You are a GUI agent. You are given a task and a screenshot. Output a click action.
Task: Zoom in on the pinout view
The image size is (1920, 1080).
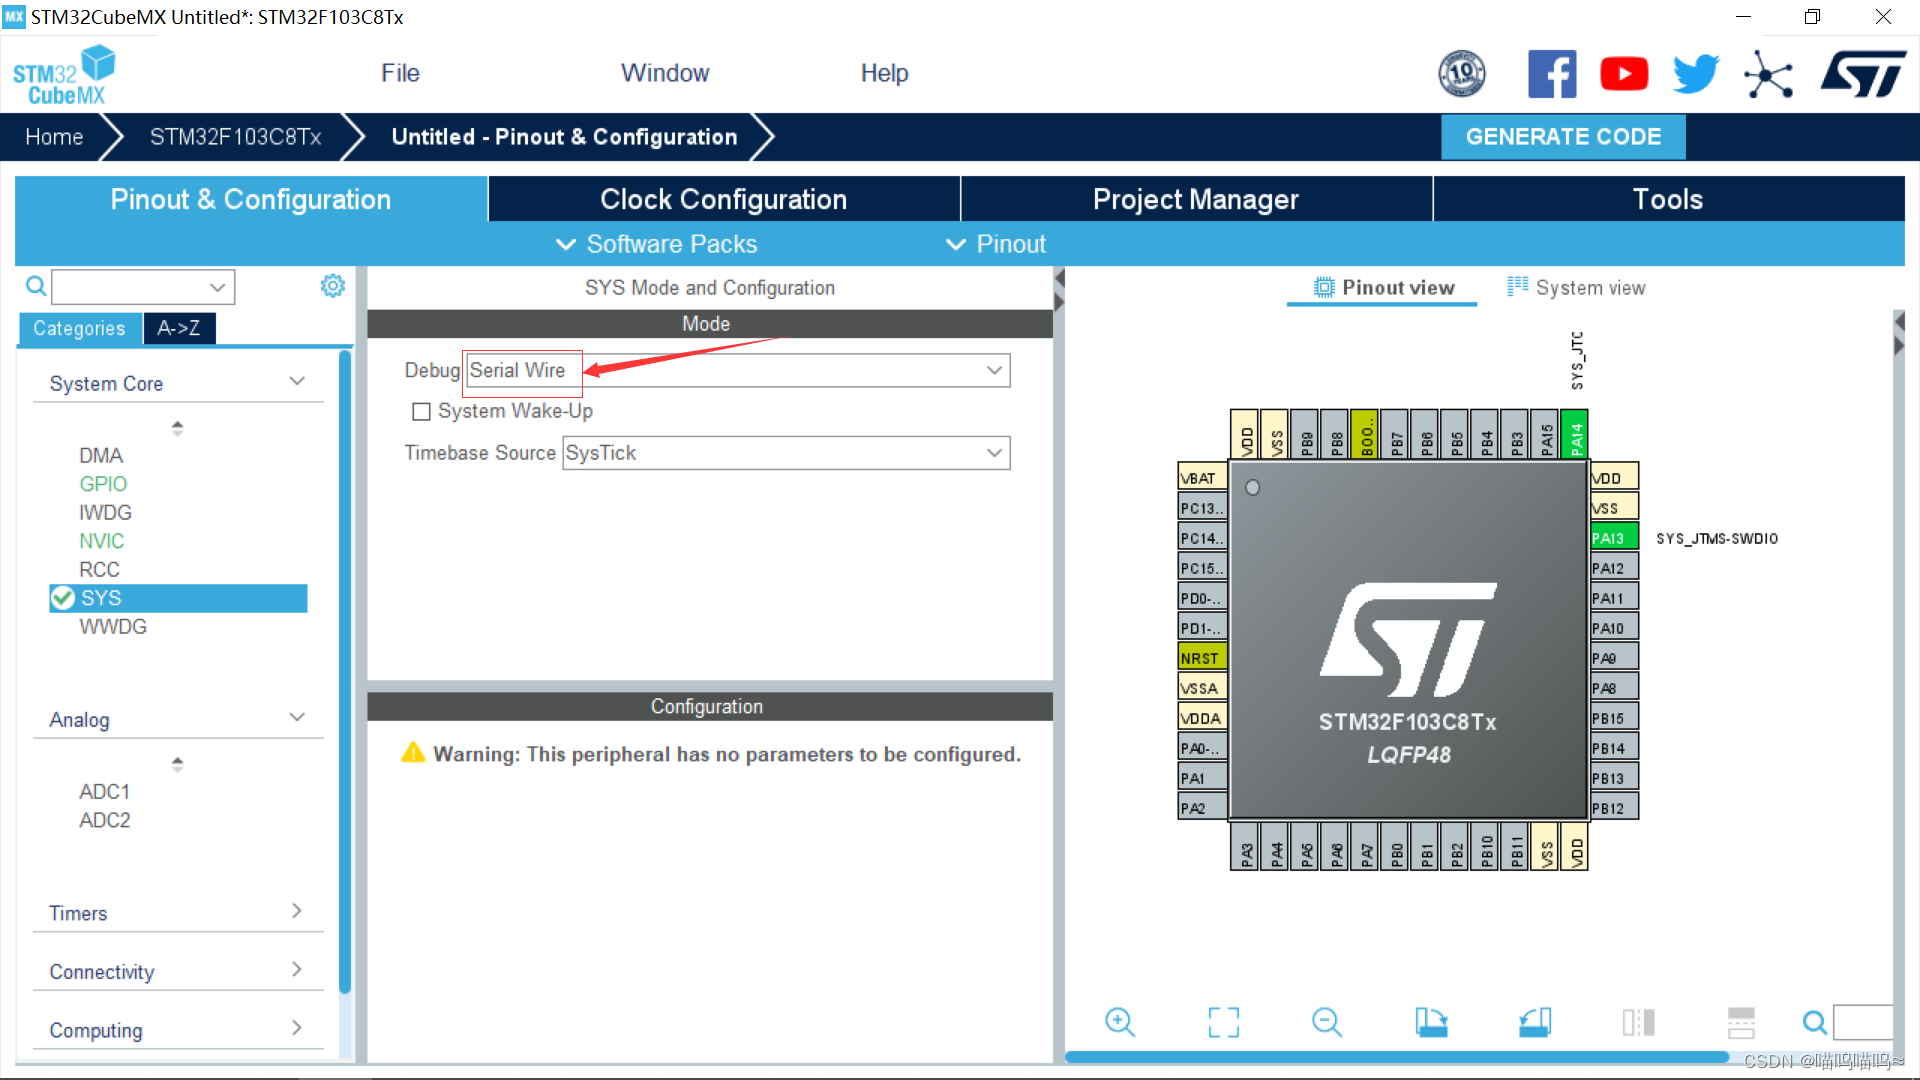click(1120, 1022)
